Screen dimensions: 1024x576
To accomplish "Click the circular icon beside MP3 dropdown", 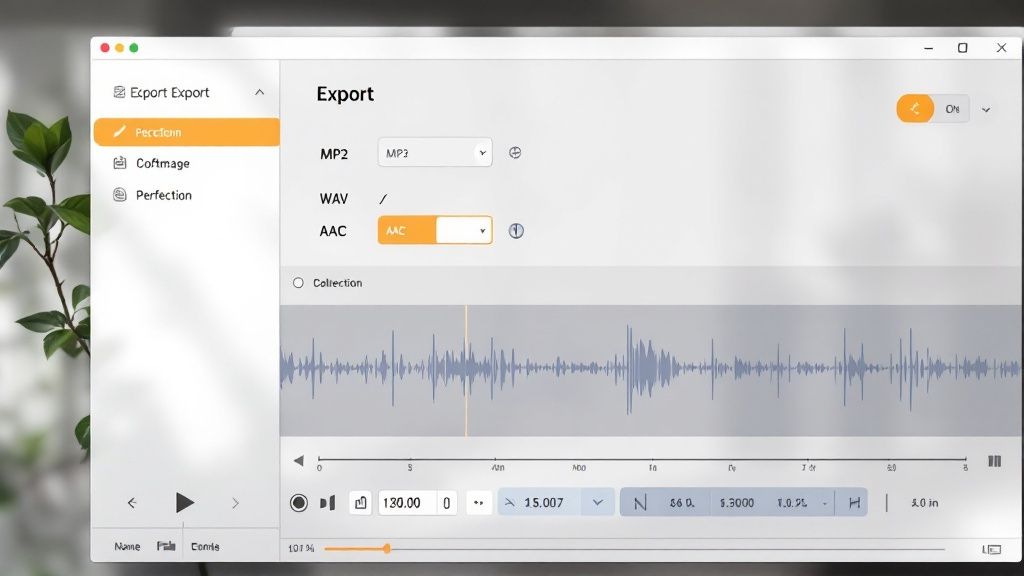I will (x=515, y=153).
